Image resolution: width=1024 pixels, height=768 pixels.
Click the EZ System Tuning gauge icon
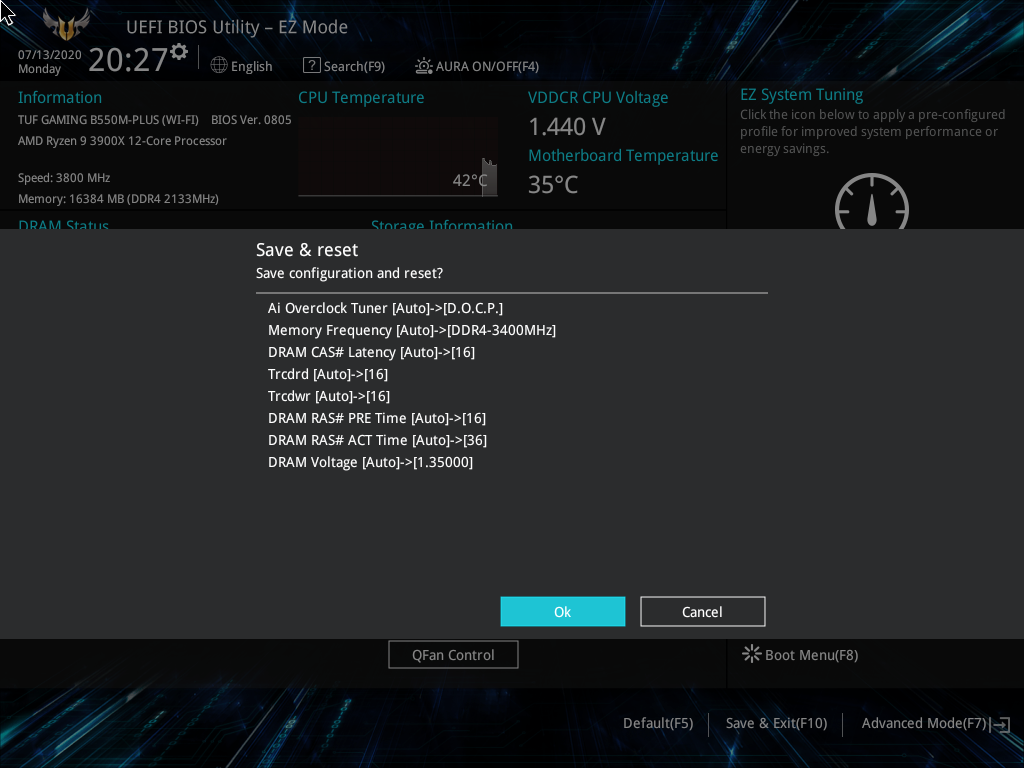[x=872, y=201]
